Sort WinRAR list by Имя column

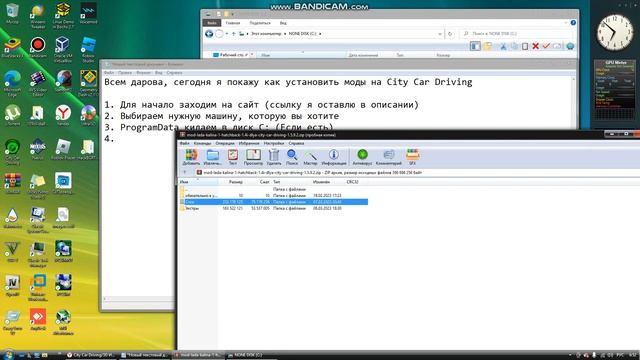[198, 182]
